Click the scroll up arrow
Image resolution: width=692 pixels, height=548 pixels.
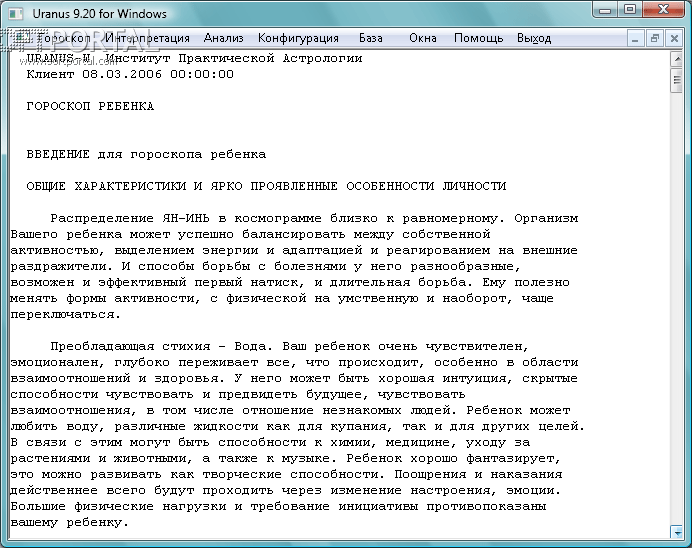tap(676, 59)
